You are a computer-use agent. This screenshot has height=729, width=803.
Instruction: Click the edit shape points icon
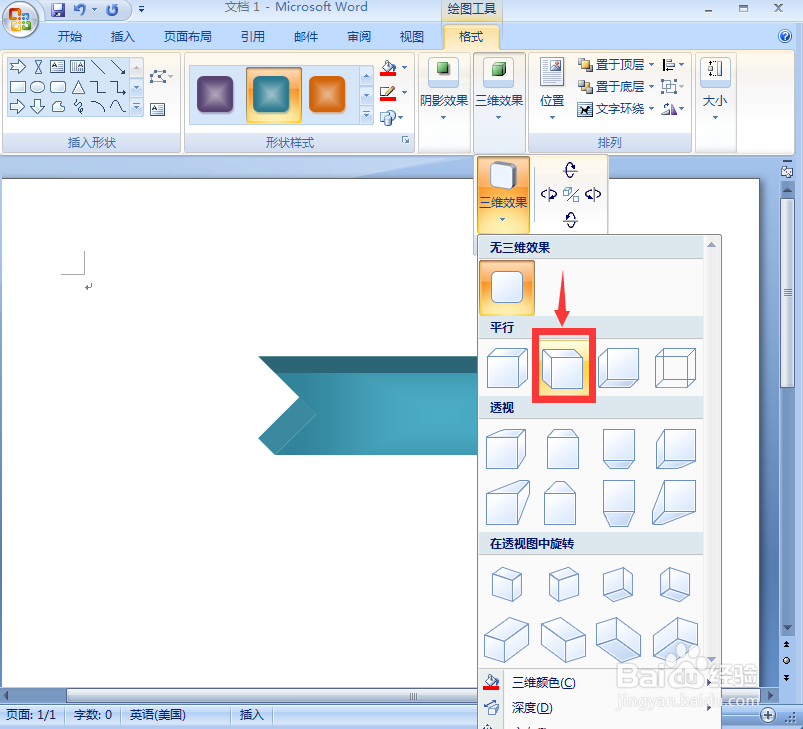pos(158,77)
